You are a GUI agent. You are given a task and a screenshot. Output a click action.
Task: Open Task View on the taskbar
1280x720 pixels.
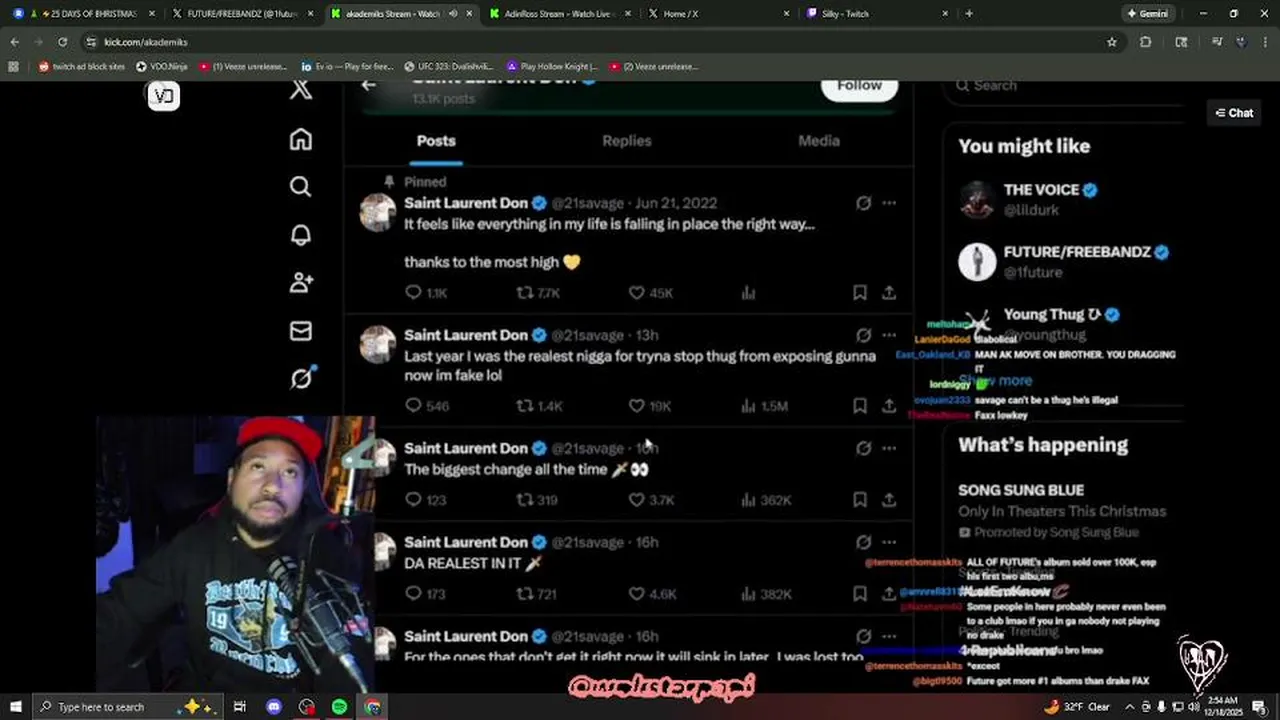click(240, 707)
